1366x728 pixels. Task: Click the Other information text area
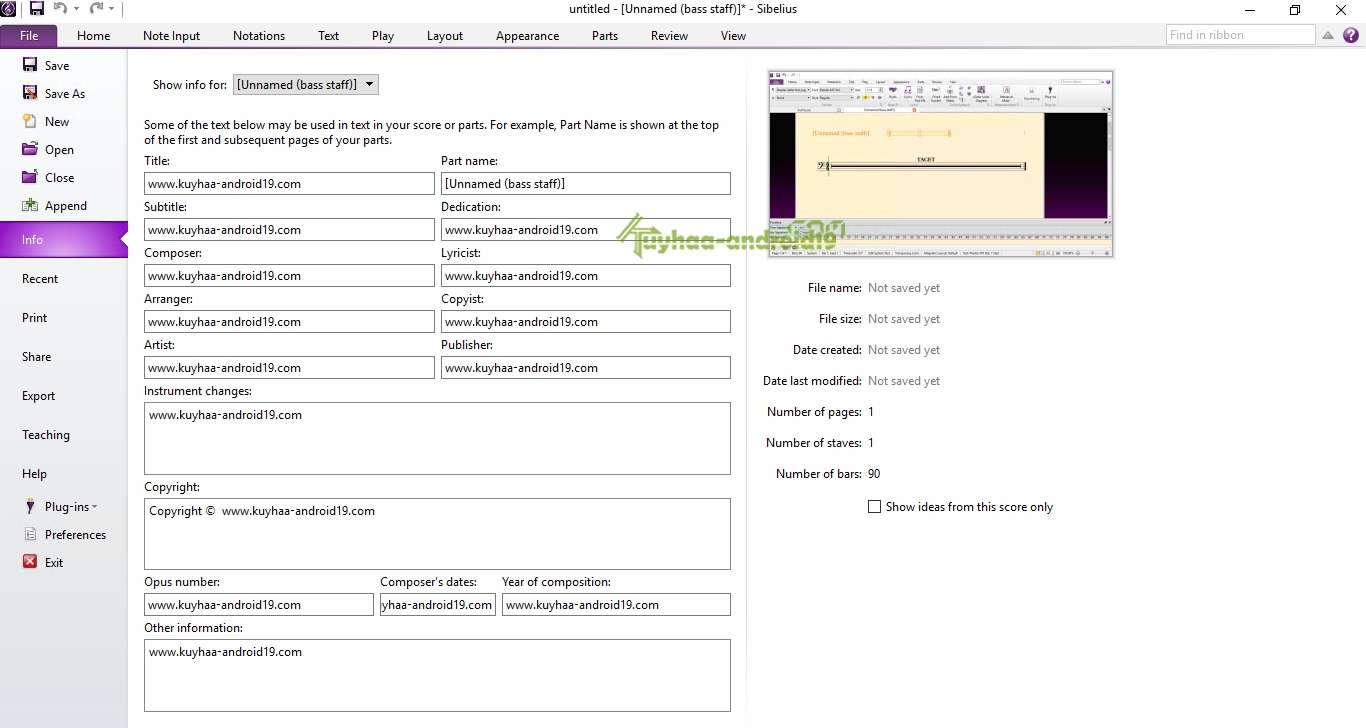437,676
